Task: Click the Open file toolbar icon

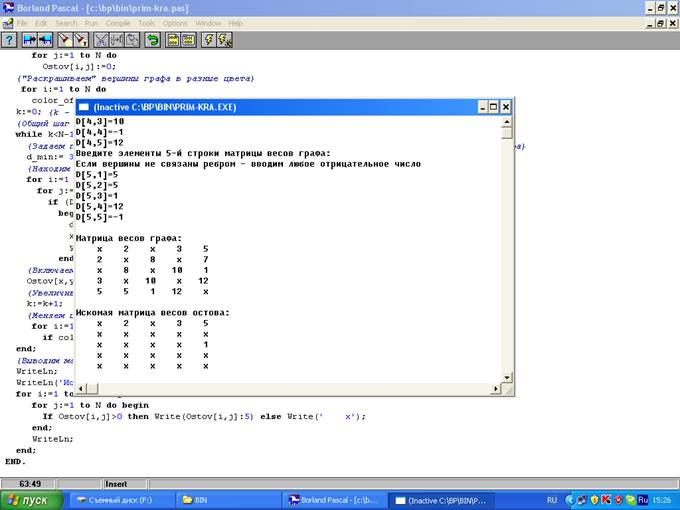Action: pos(30,40)
